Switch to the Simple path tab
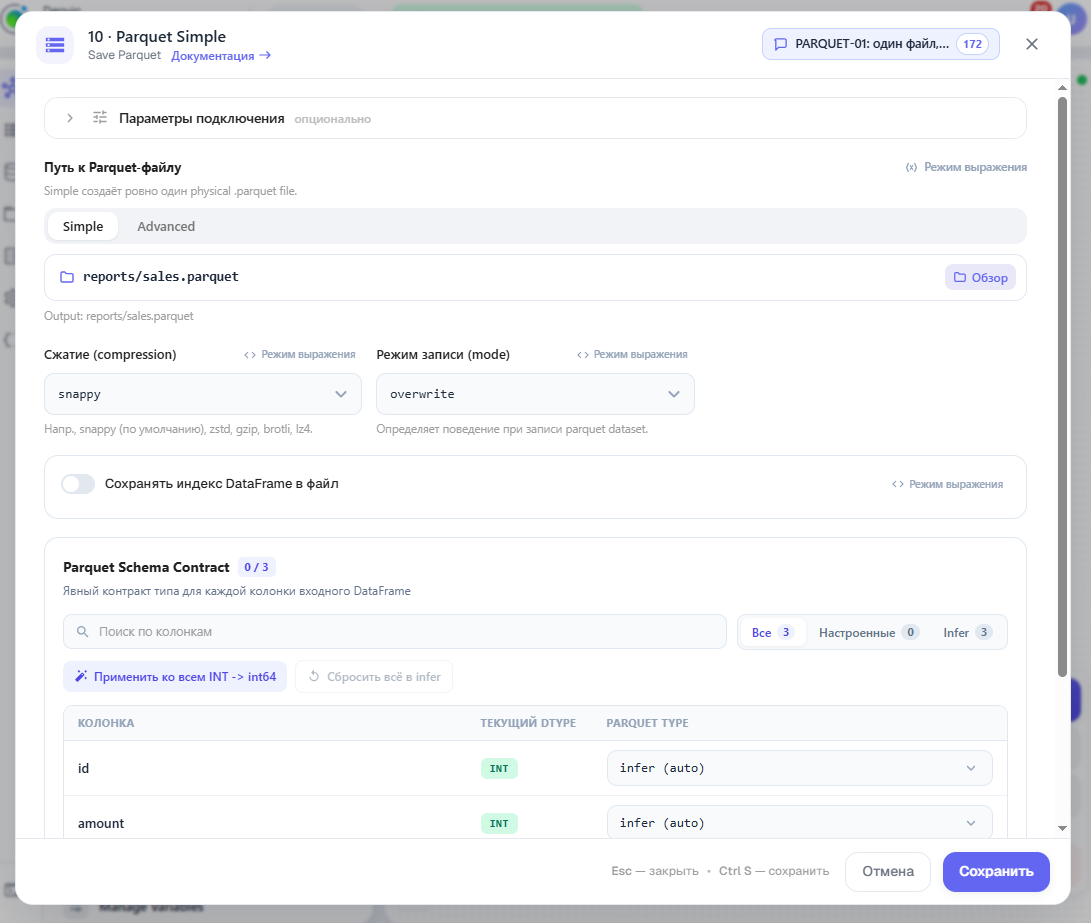Screen dimensions: 1091x923 click(83, 226)
